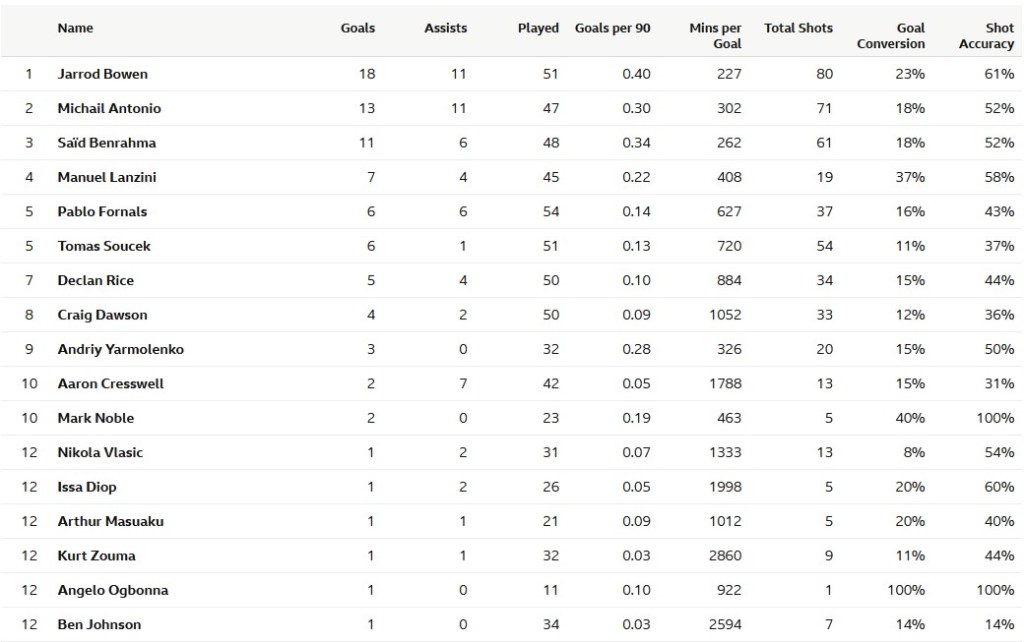Click Declan Rice's name
The width and height of the screenshot is (1024, 642).
95,281
